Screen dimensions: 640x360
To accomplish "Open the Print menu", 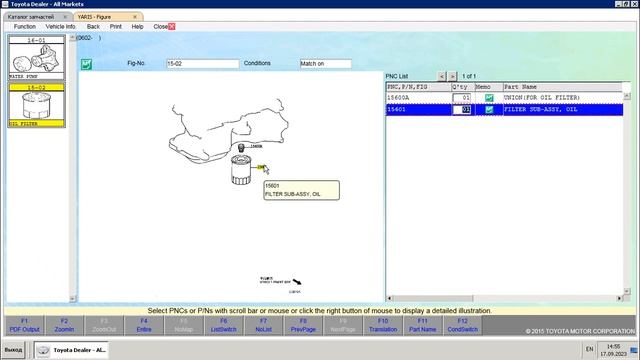I will [116, 27].
